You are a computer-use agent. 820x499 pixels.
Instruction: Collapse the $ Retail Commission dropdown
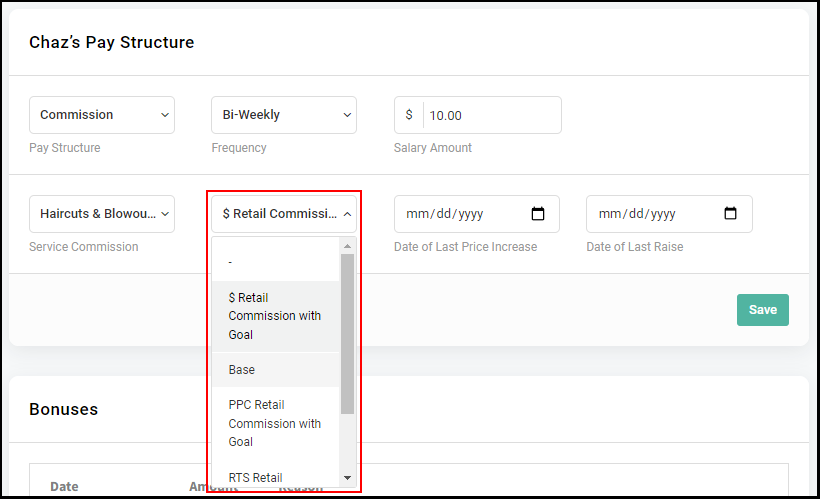(x=284, y=214)
